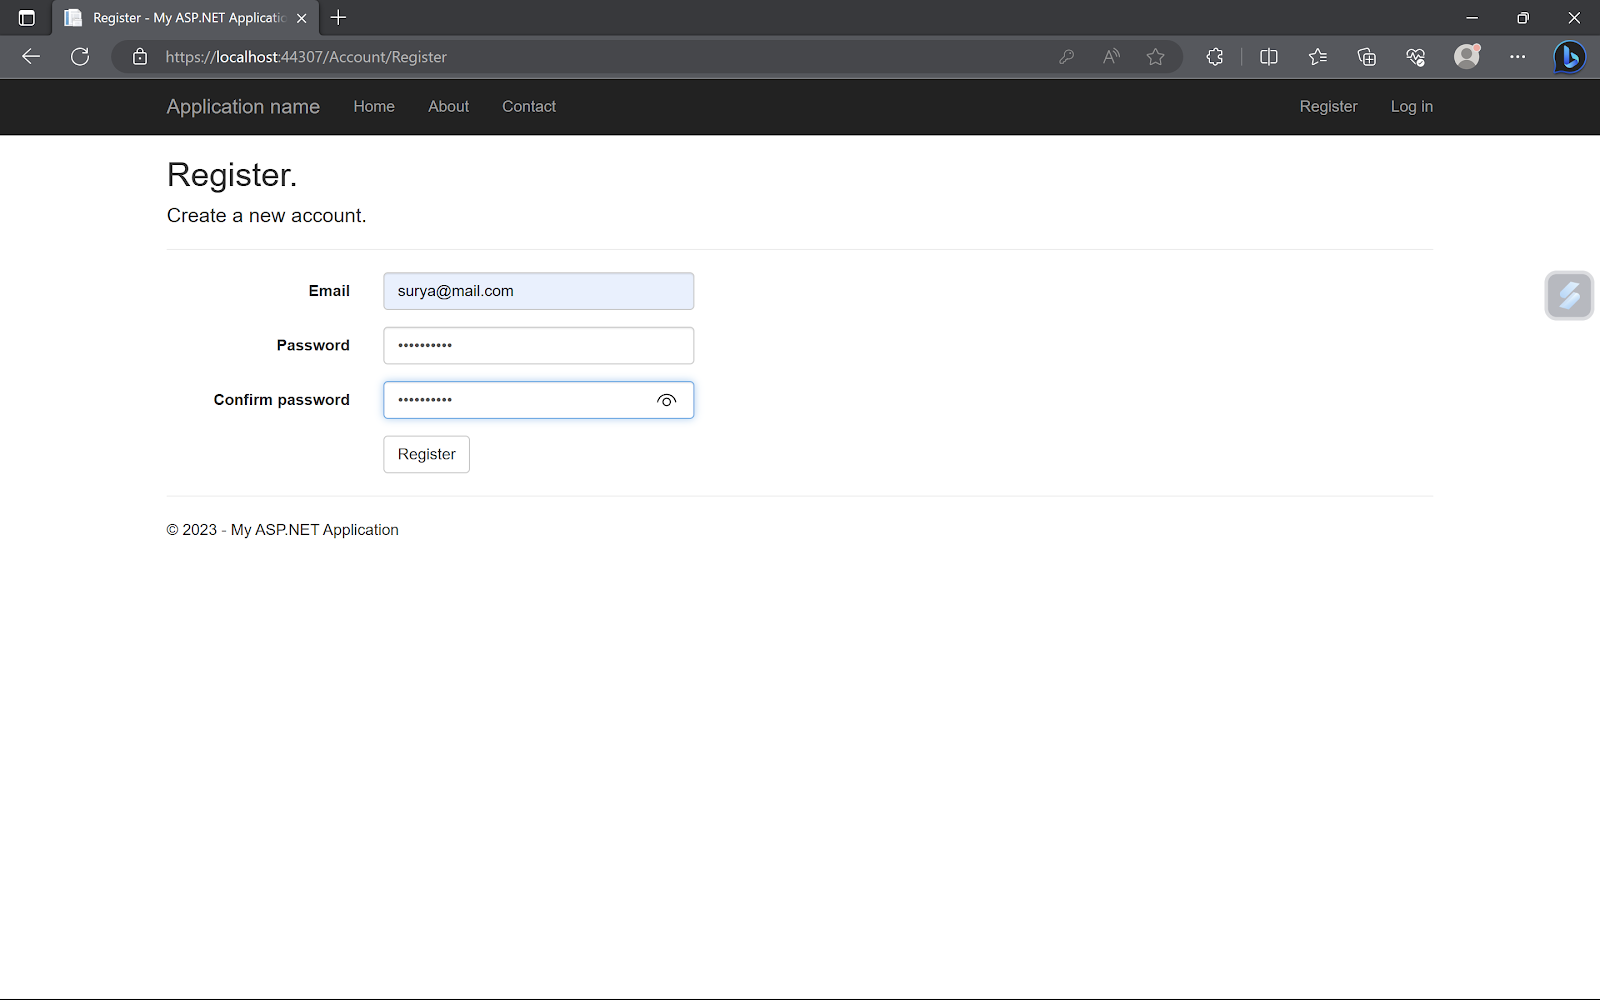Screen dimensions: 1600x1000
Task: Click the Confirm password label
Action: (x=281, y=400)
